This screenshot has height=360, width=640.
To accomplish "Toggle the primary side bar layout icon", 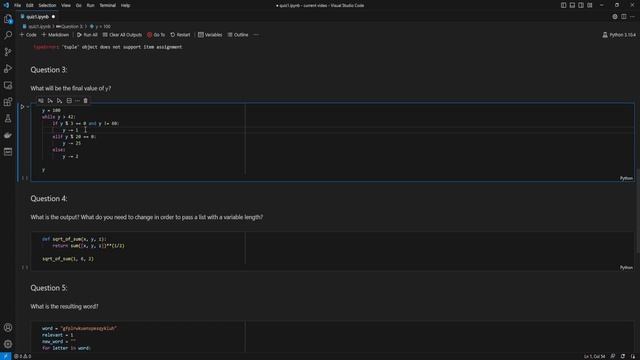I will click(x=563, y=5).
